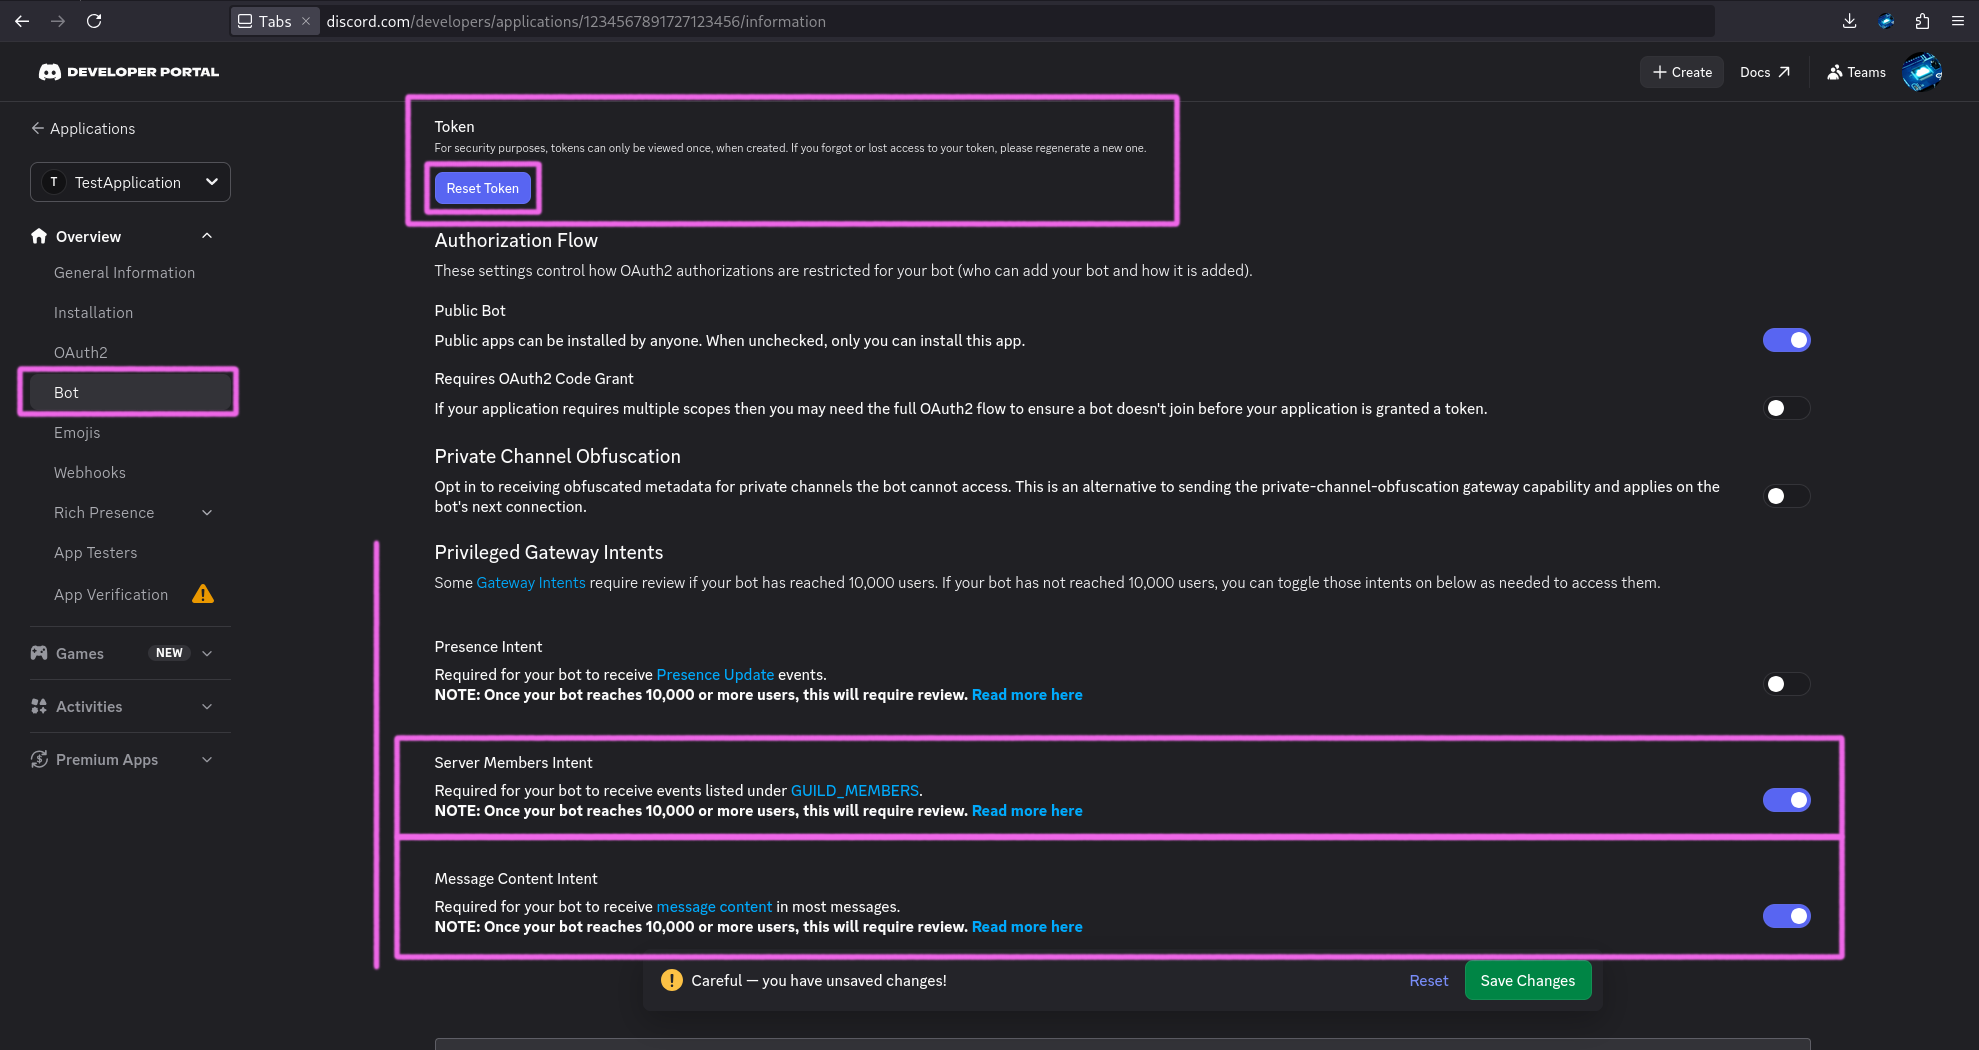Go back with the browser back arrow
Viewport: 1979px width, 1050px height.
click(x=22, y=21)
